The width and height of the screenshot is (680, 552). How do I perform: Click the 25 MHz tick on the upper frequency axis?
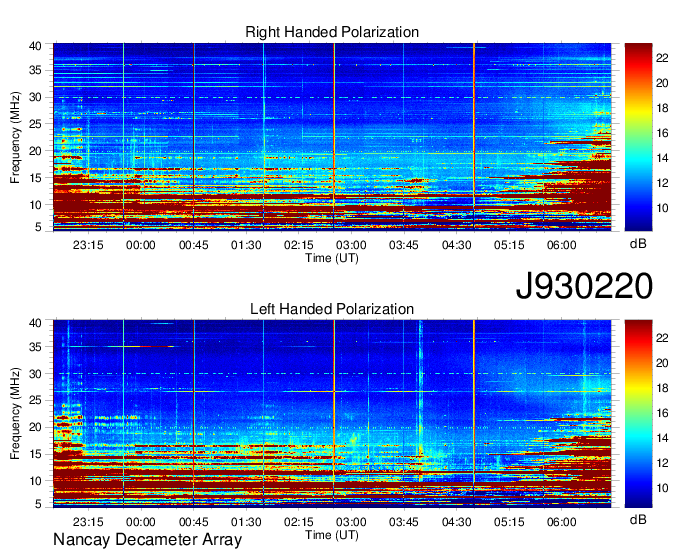[x=35, y=124]
